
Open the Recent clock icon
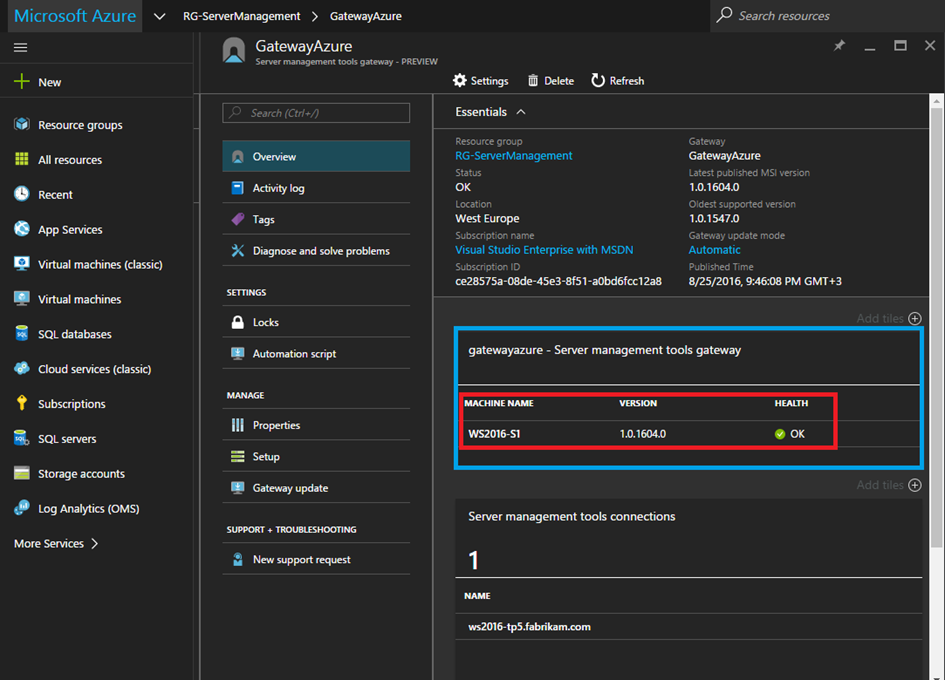point(22,194)
